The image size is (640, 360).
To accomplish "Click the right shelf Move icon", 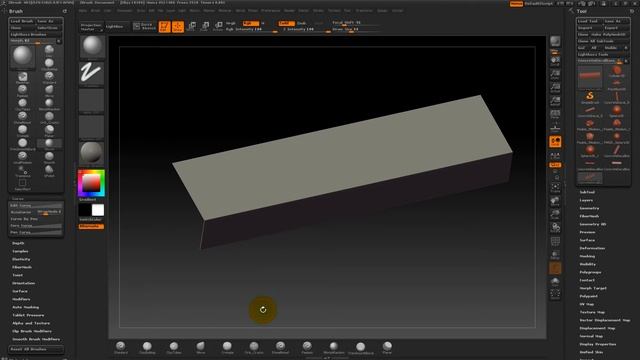I will 555,202.
